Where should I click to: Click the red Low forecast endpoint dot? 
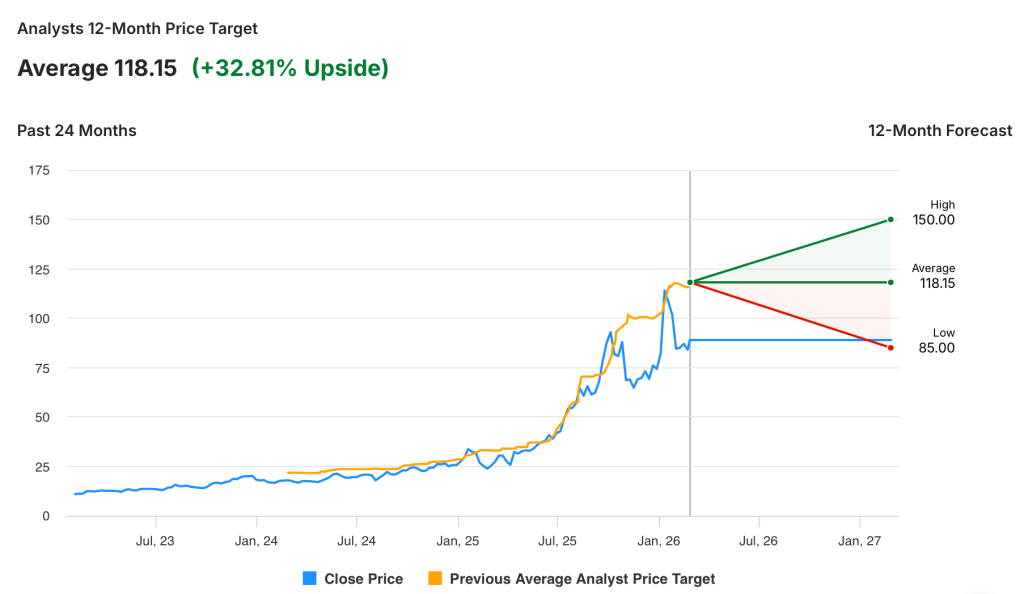[x=890, y=347]
